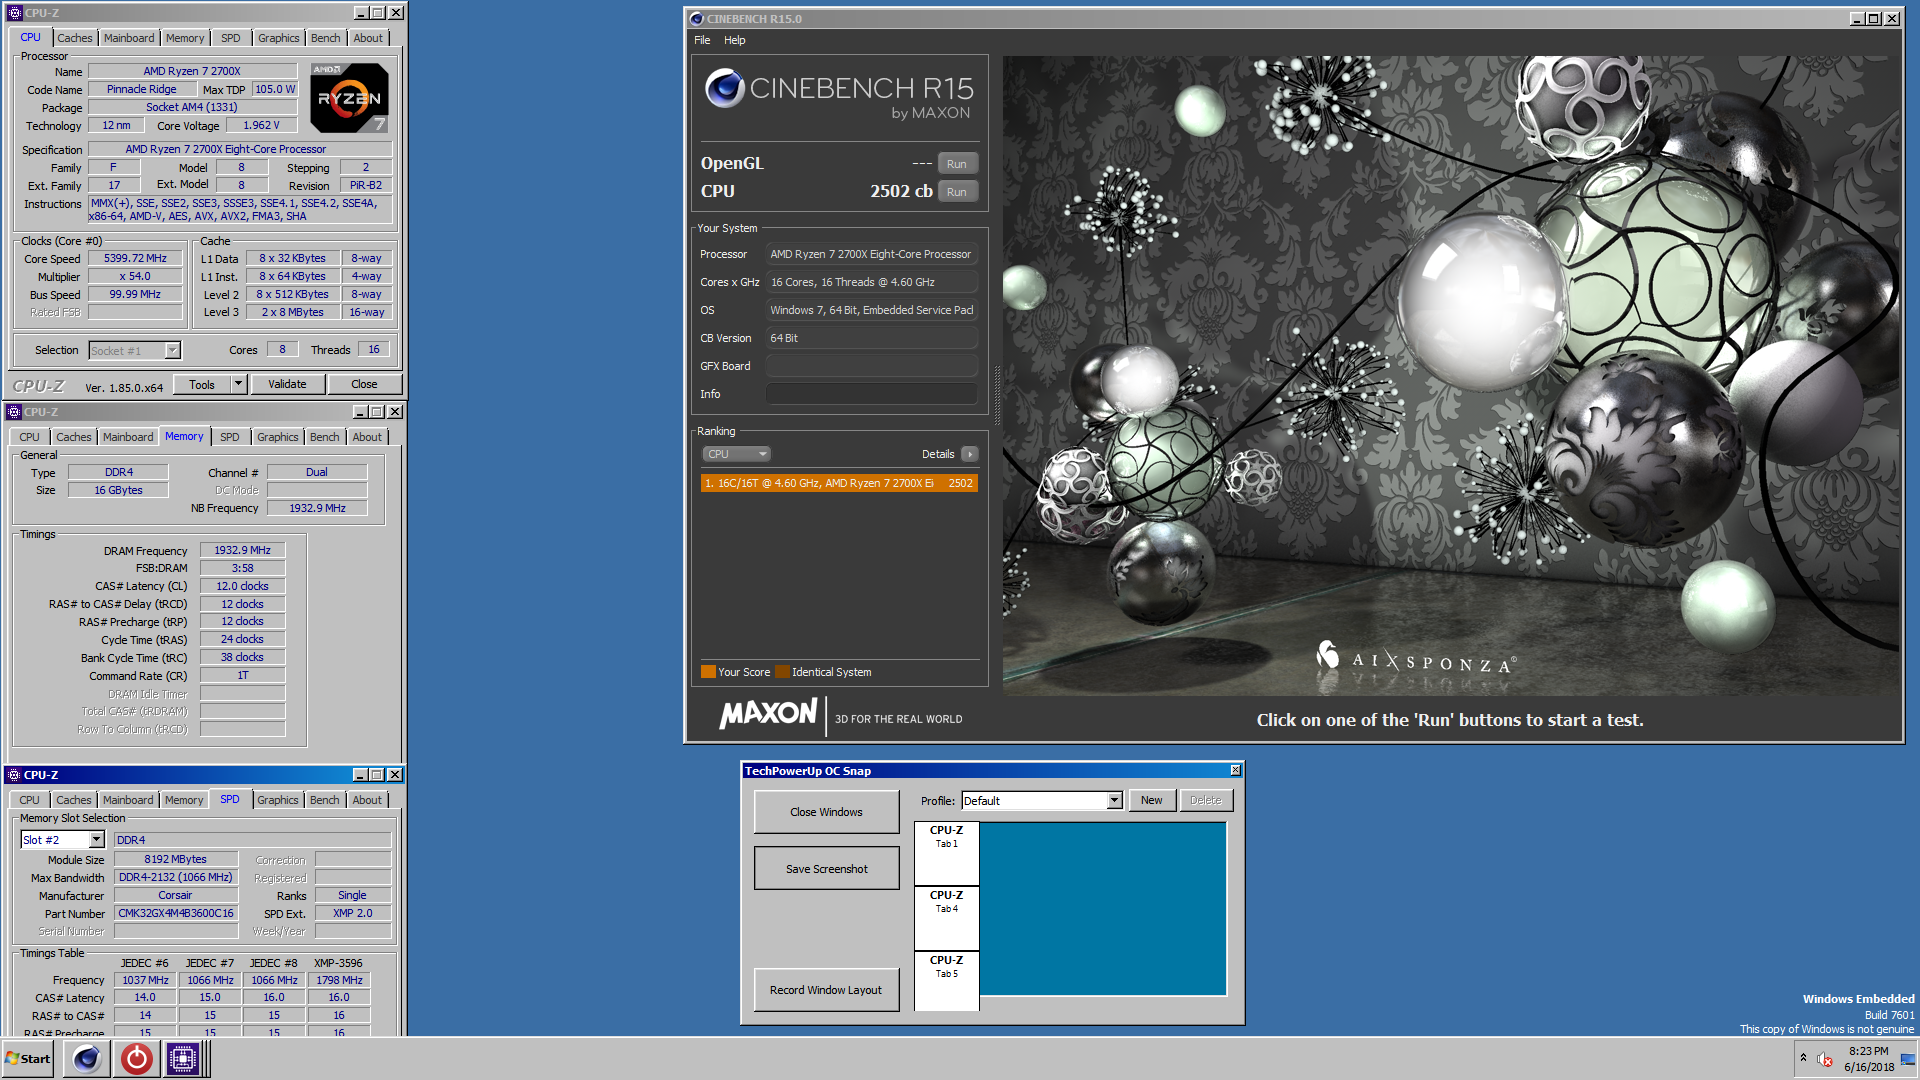Image resolution: width=1920 pixels, height=1080 pixels.
Task: Open Graphics tab in CPU-Z Memory window
Action: pyautogui.click(x=277, y=437)
